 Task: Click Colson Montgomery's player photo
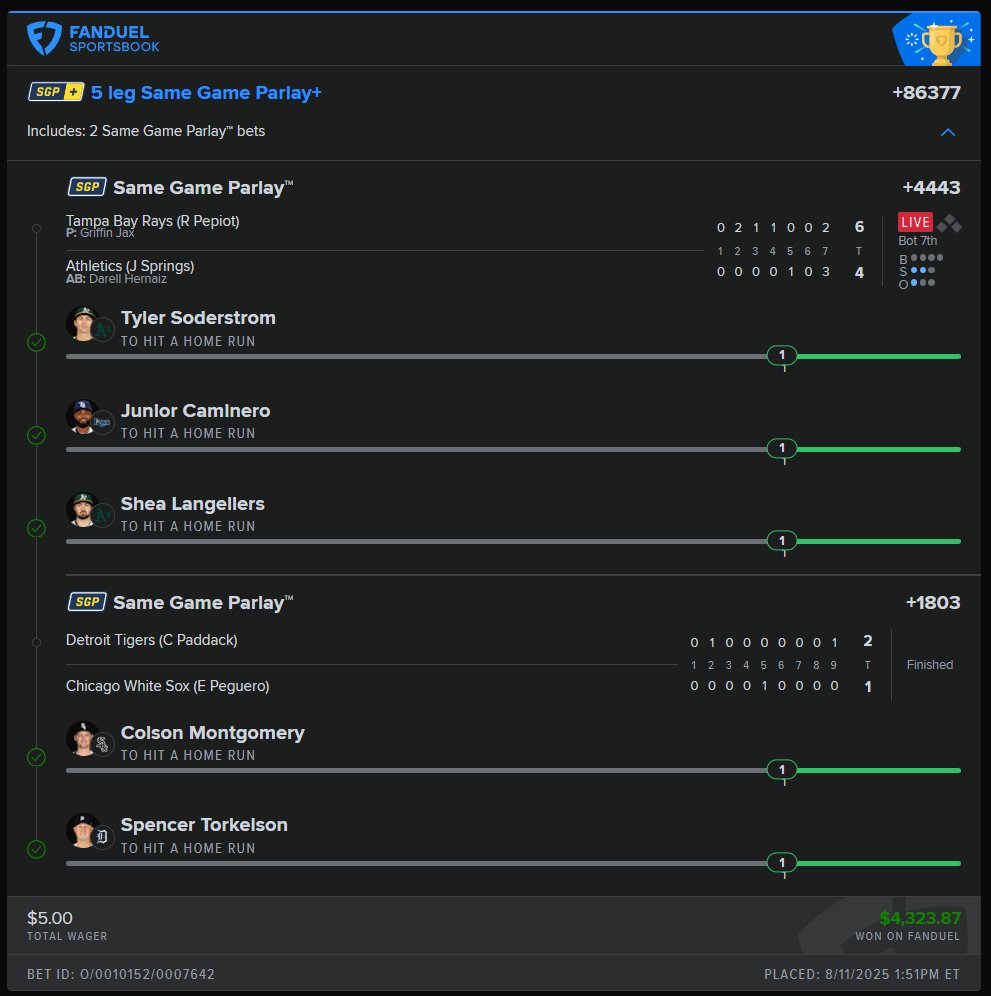coord(83,739)
